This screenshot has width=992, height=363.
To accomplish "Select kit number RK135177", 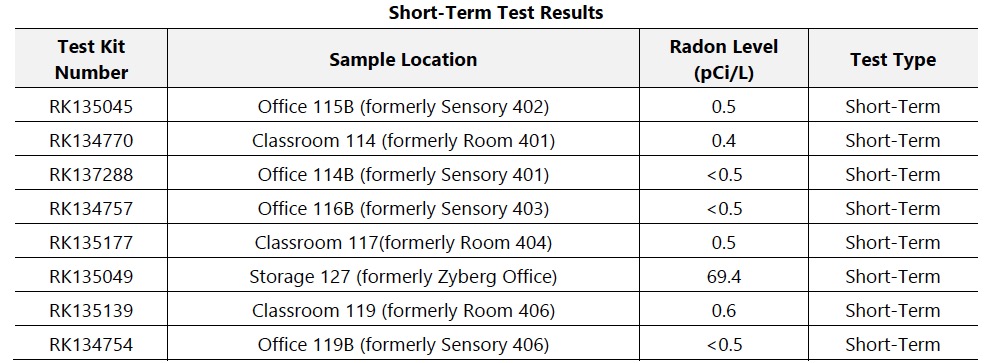I will 91,243.
